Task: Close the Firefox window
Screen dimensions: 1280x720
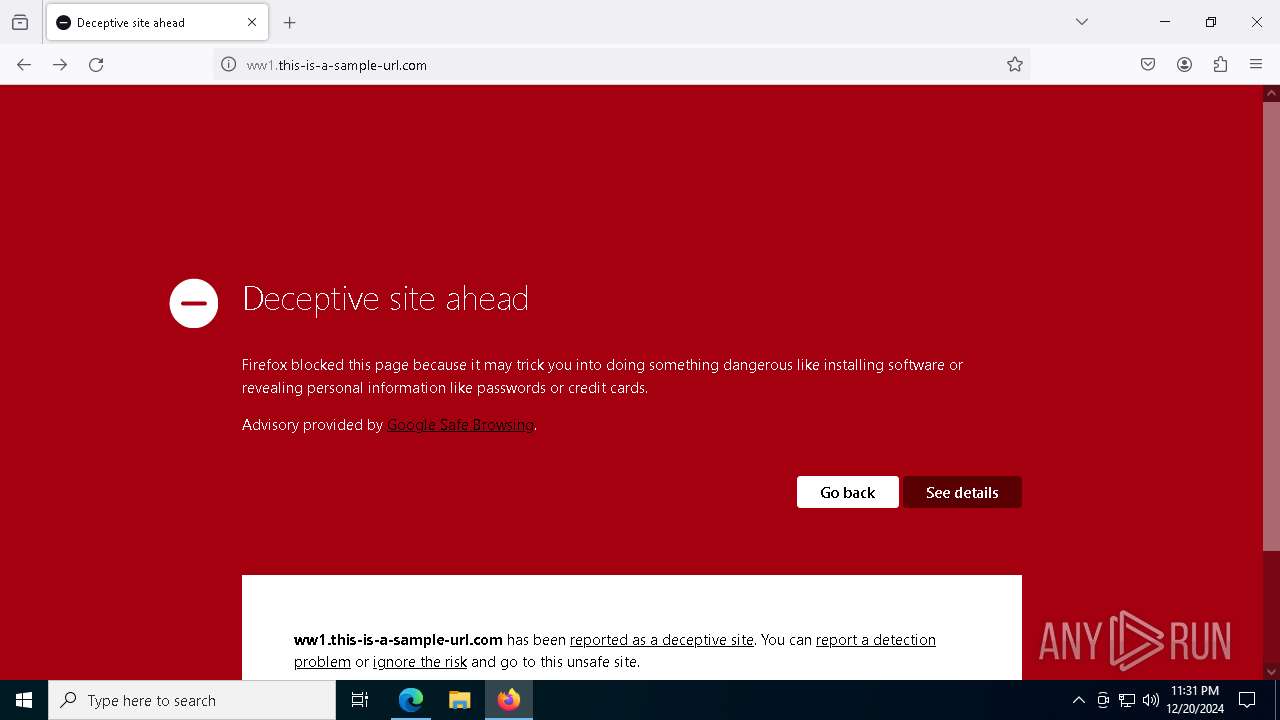Action: (1257, 22)
